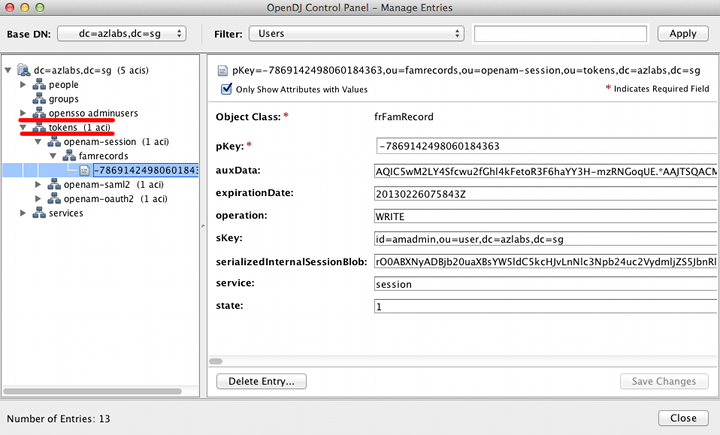720x435 pixels.
Task: Select the openam-oauth2 (1 aci) entry
Action: pyautogui.click(x=115, y=199)
